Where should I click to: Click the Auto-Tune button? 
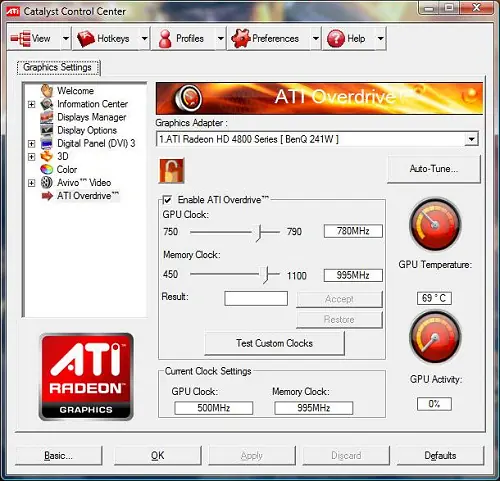click(434, 169)
